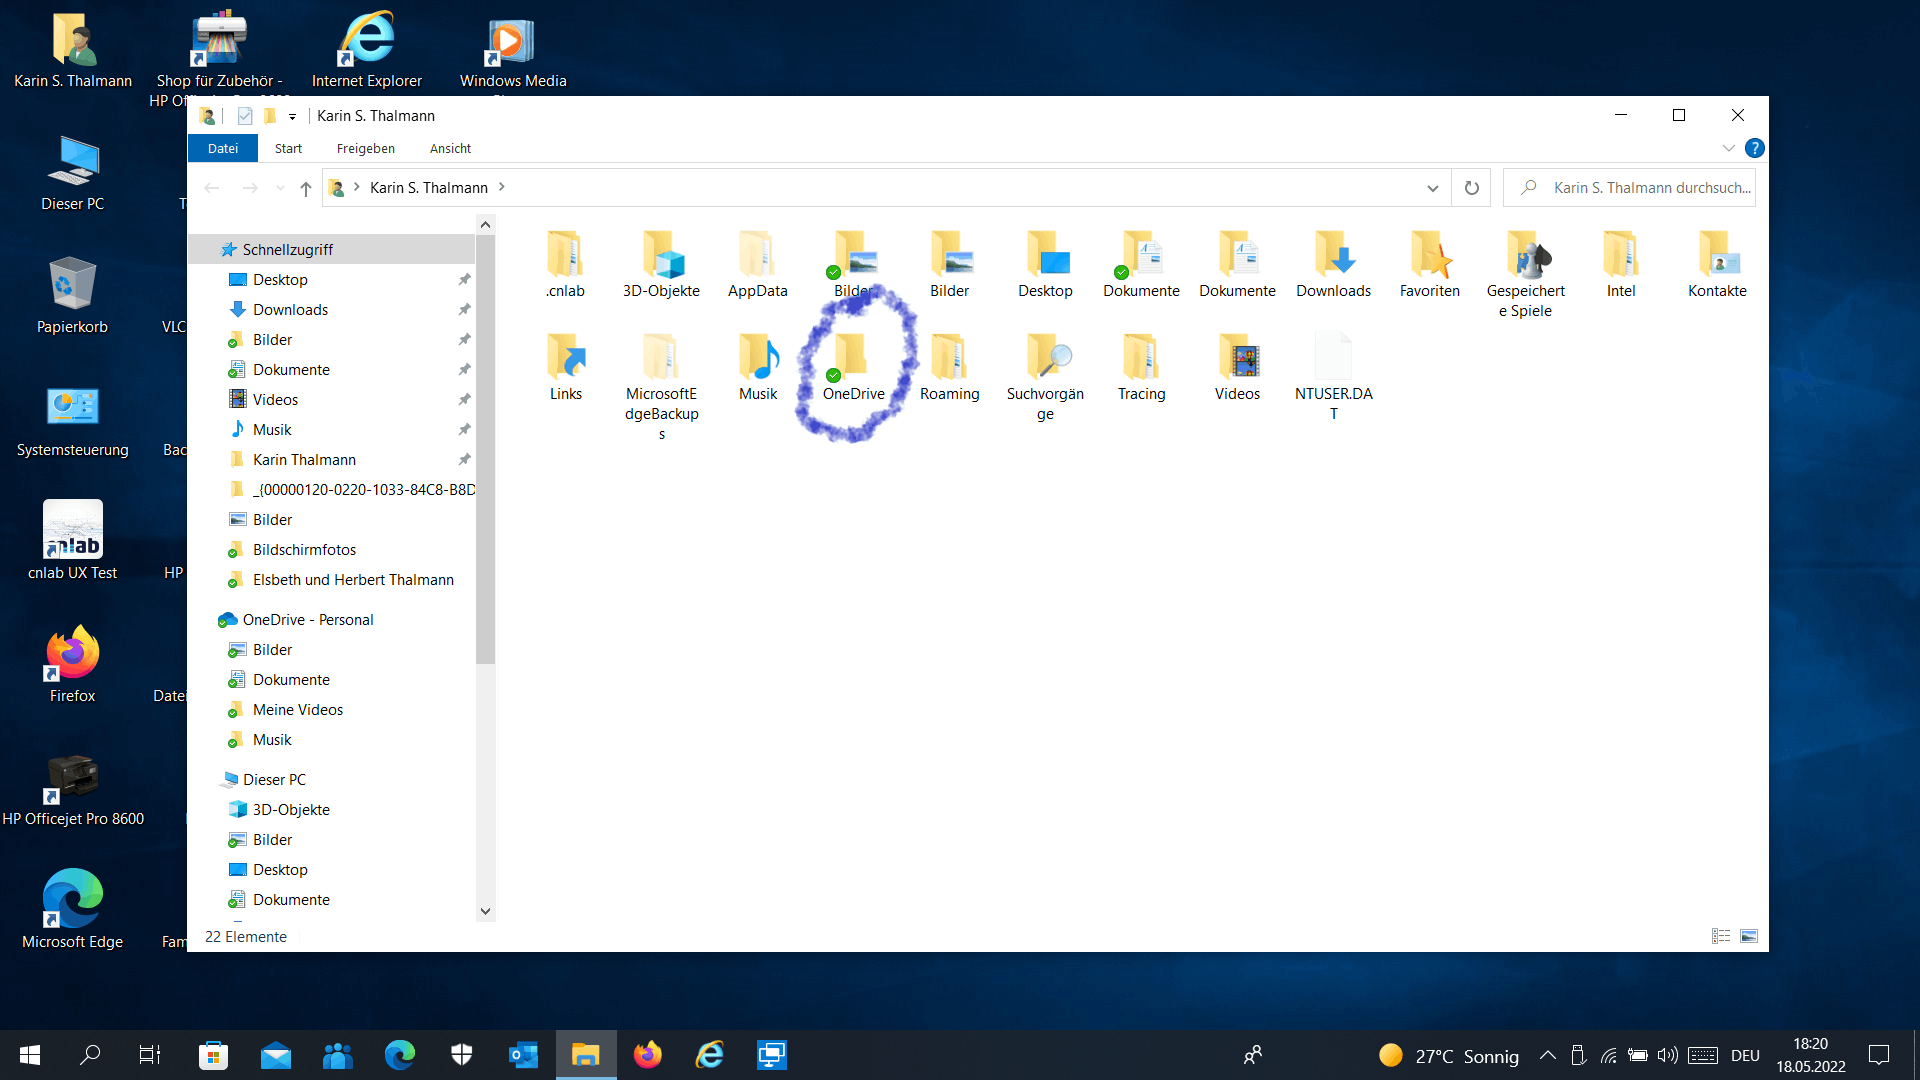Open the Explorer help question mark
Screen dimensions: 1920x1080
[x=1754, y=148]
